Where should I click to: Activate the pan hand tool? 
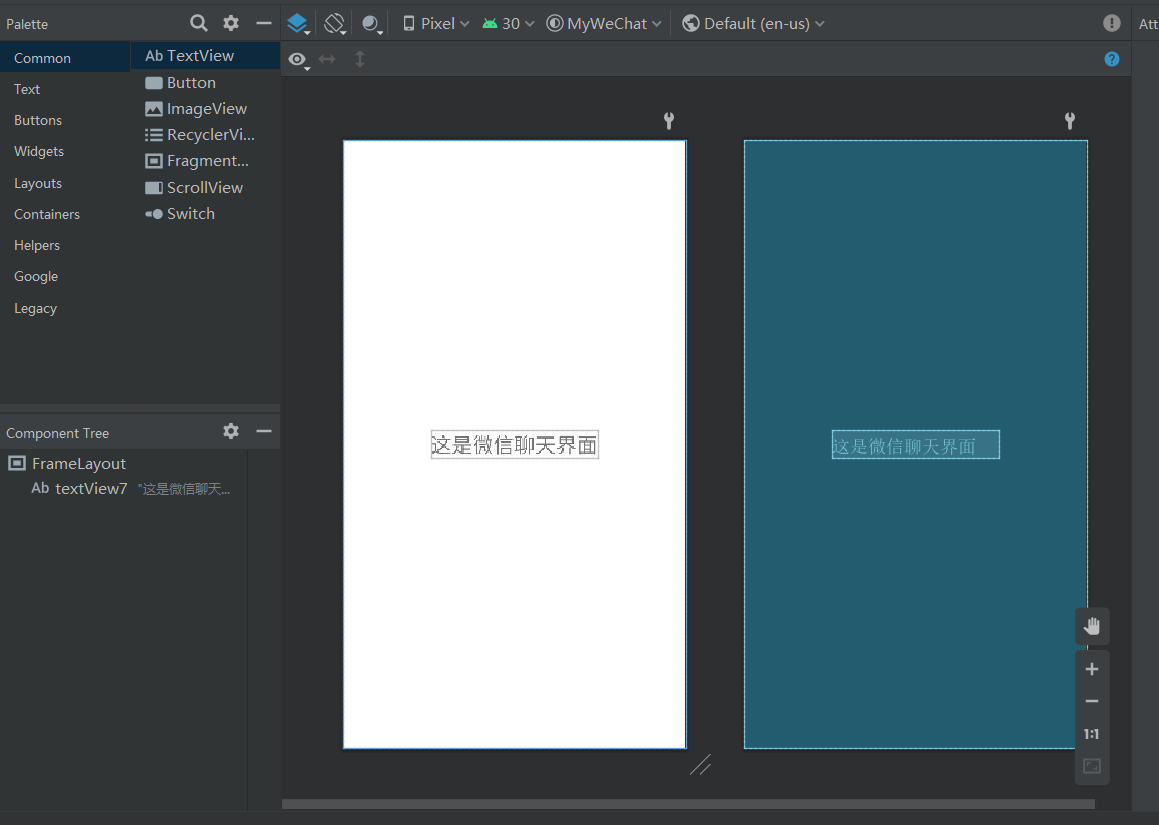[x=1092, y=626]
